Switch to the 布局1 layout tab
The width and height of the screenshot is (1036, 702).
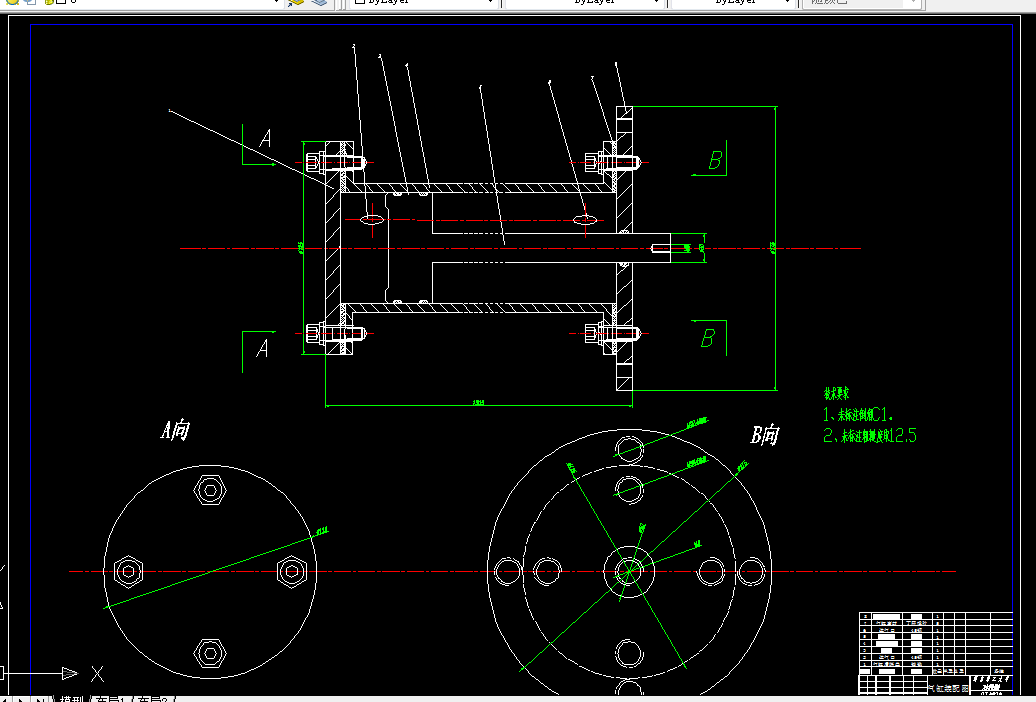112,699
